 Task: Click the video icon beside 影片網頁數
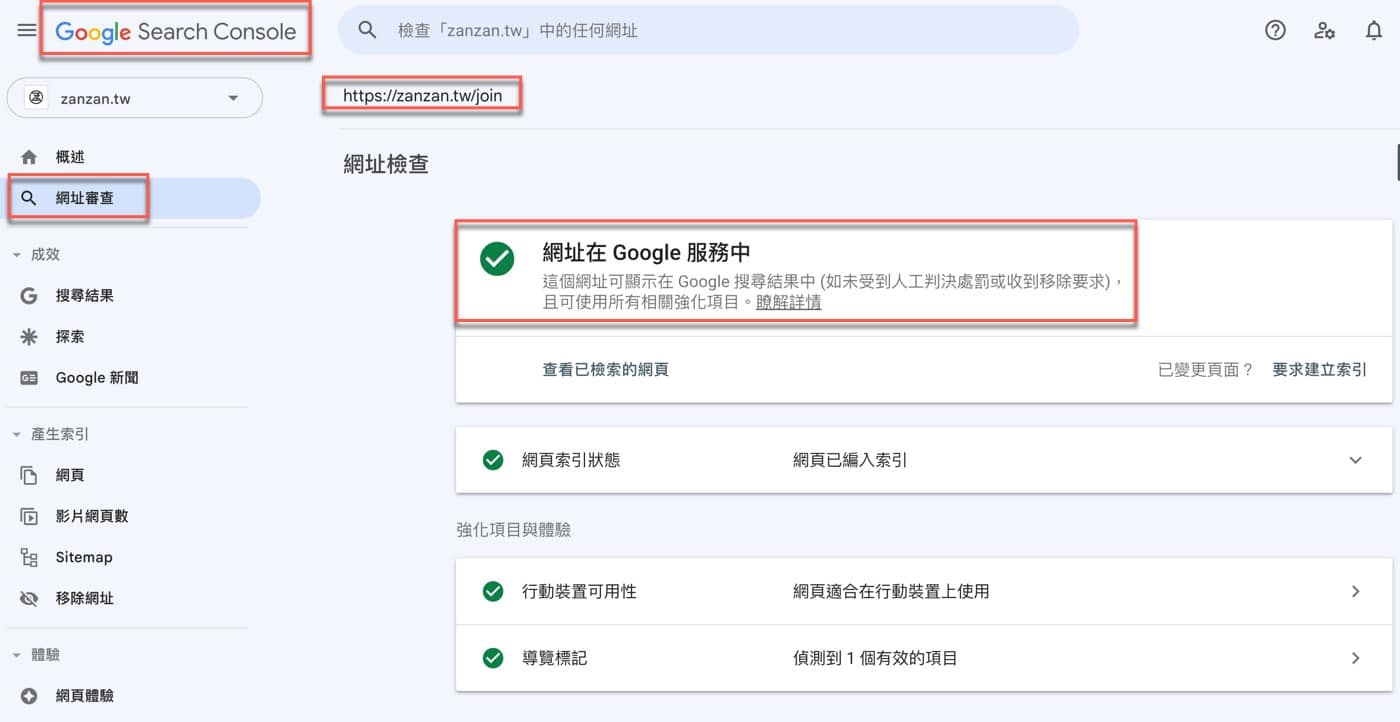pos(29,516)
